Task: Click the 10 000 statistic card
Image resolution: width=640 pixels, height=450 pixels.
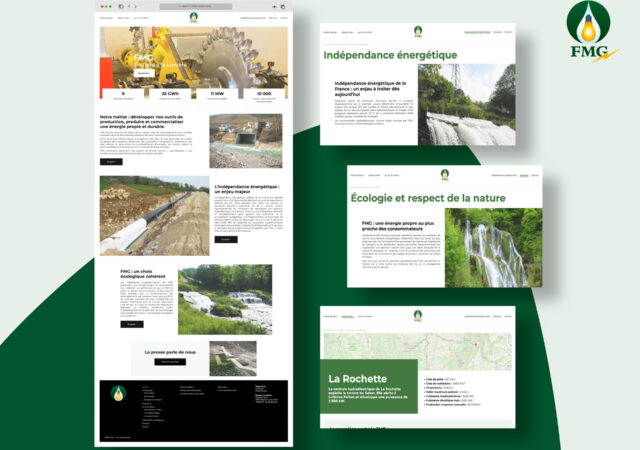Action: point(264,95)
